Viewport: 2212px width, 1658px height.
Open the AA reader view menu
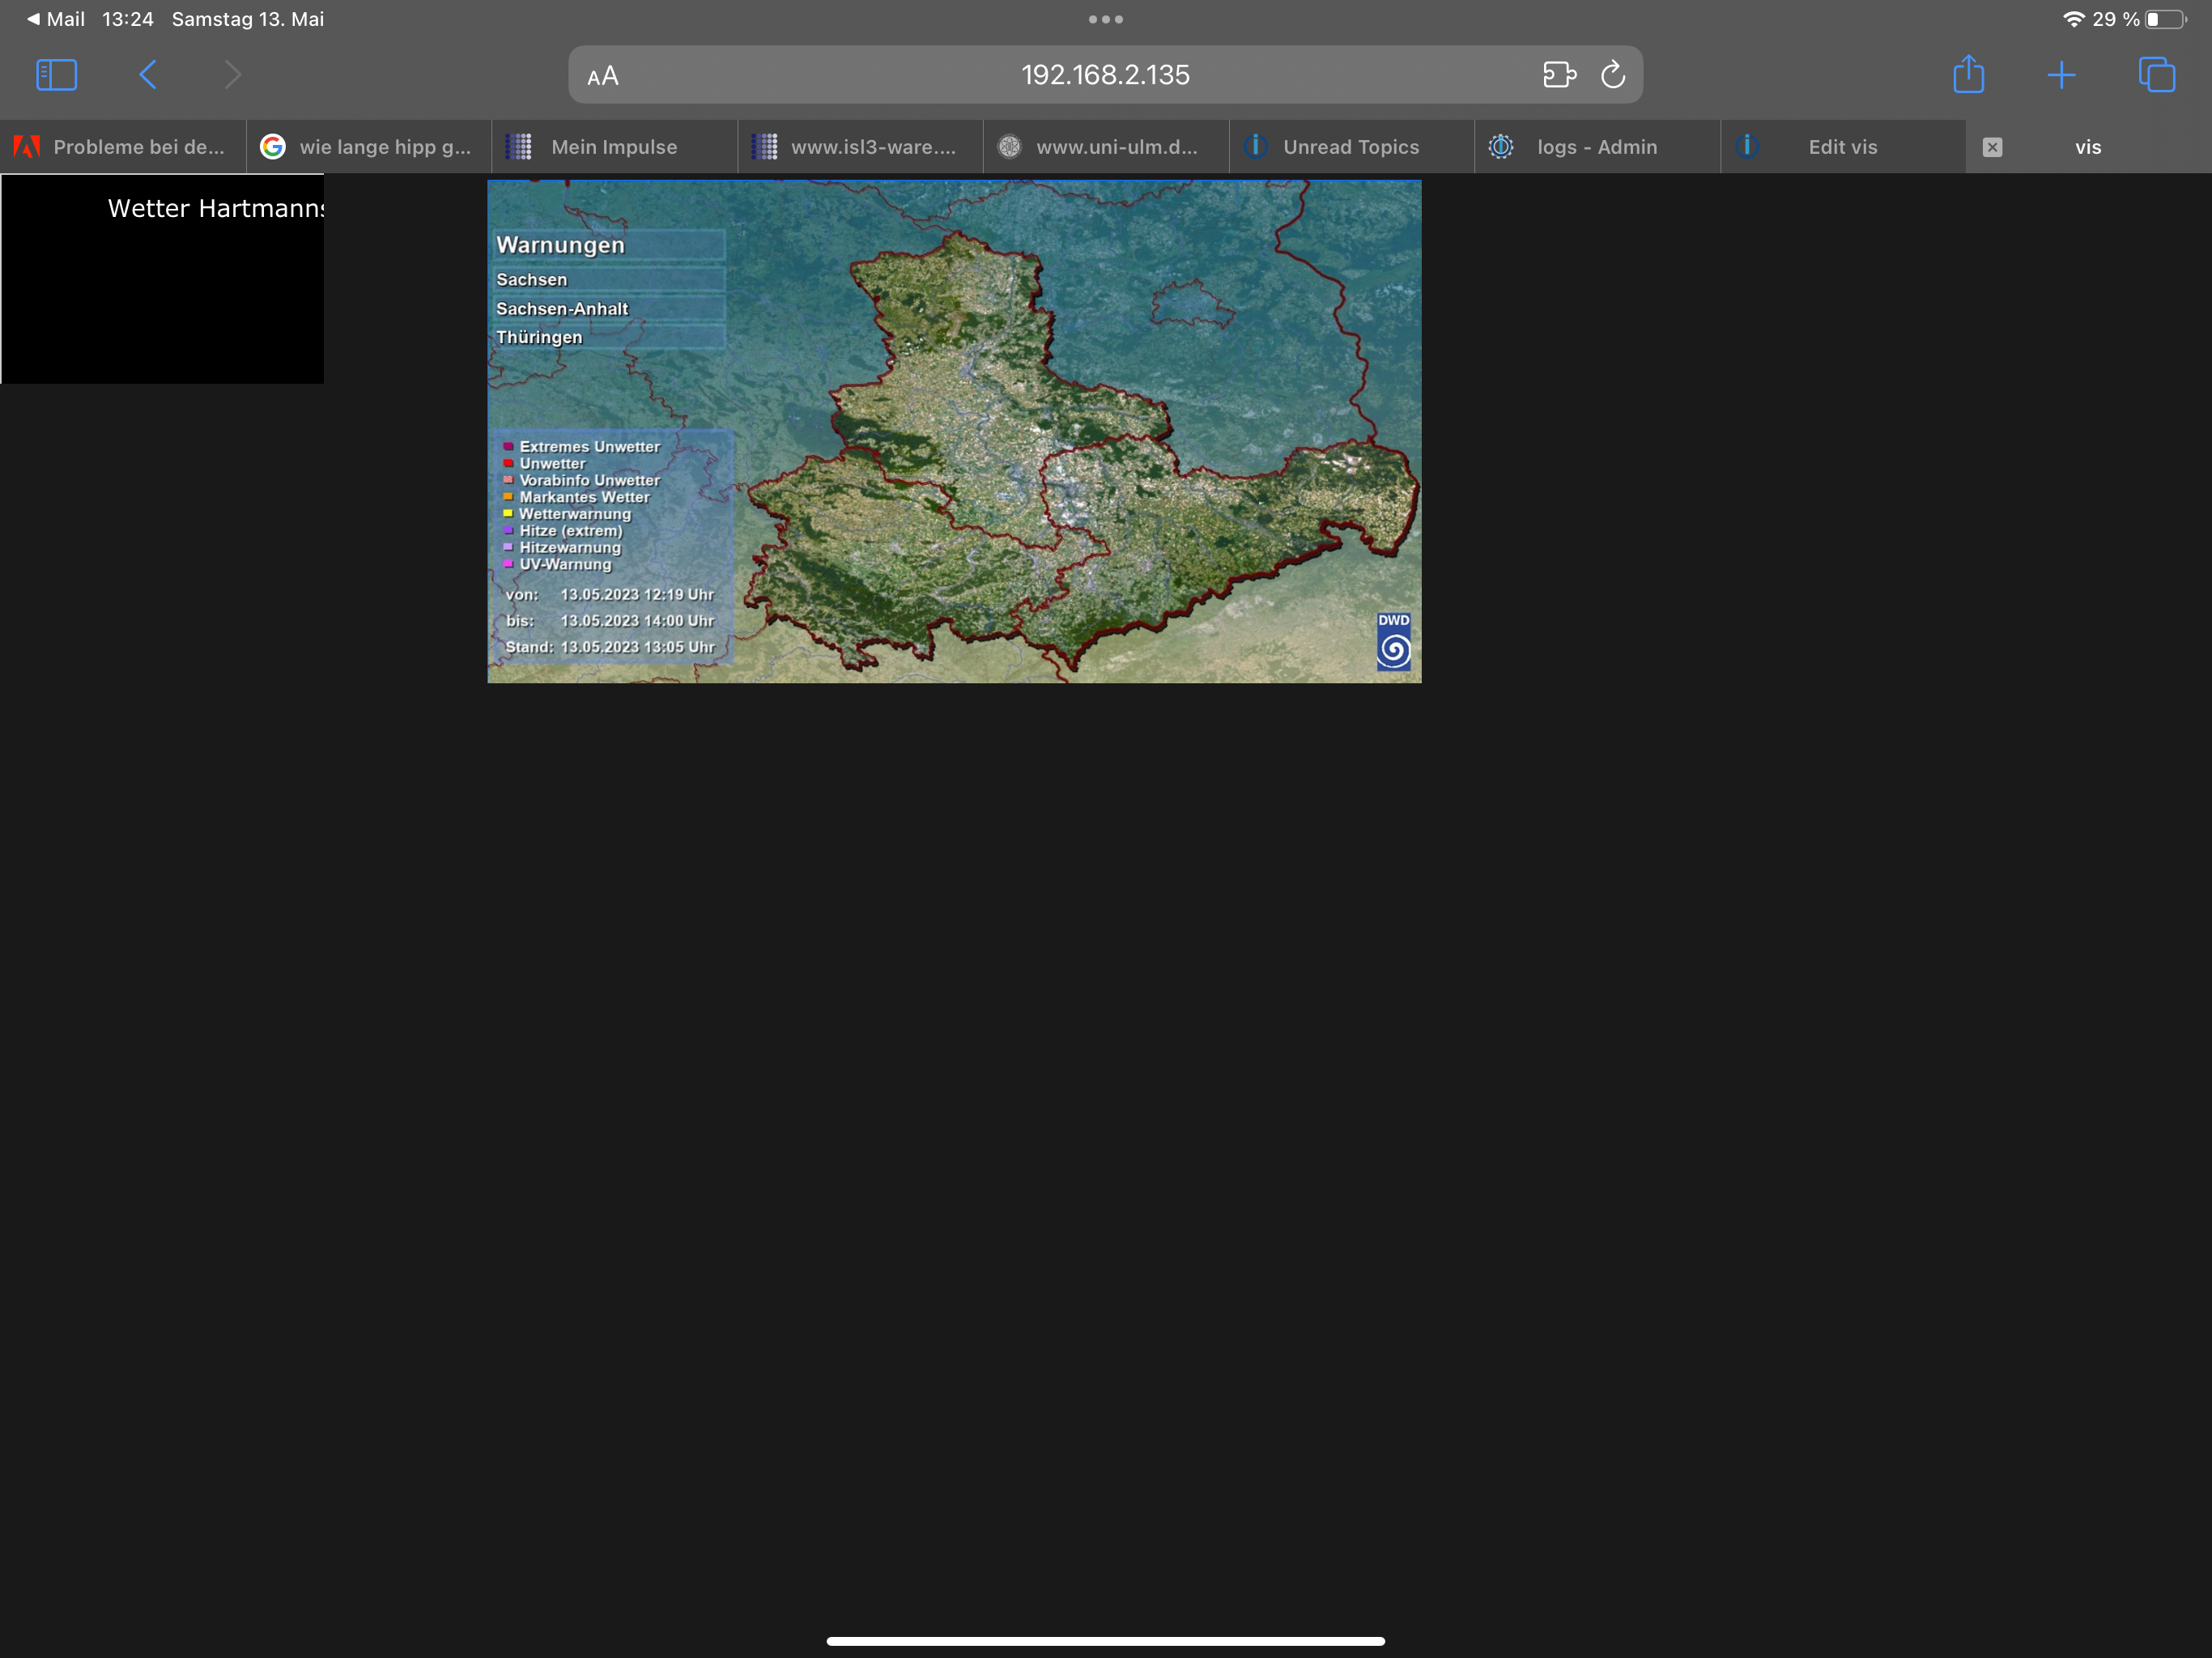pyautogui.click(x=603, y=76)
